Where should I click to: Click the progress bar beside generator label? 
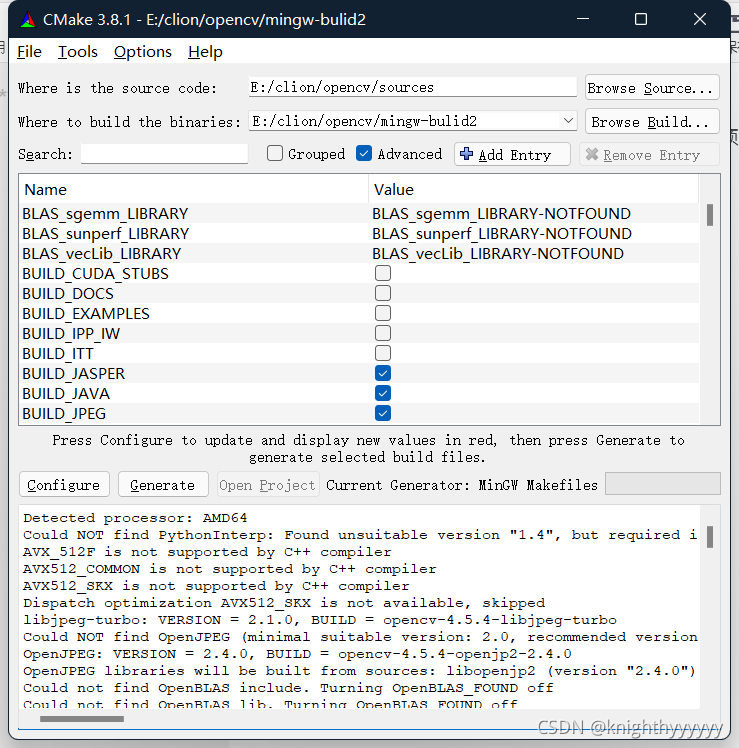pos(663,484)
